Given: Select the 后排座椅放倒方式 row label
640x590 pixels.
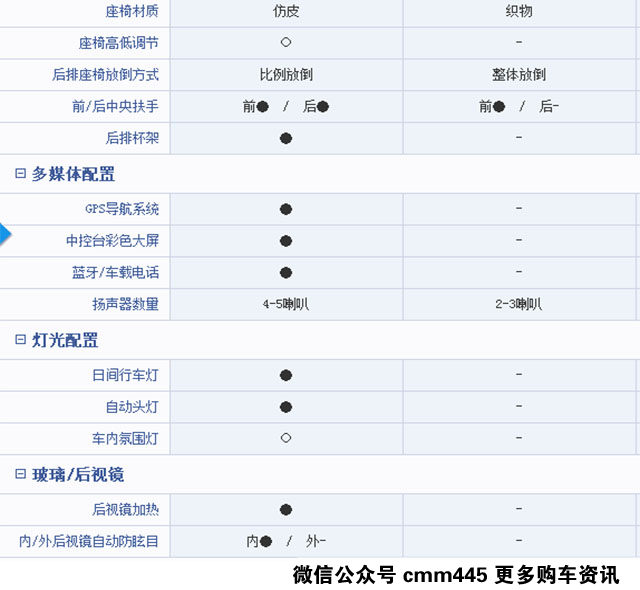Looking at the screenshot, I should [x=105, y=75].
